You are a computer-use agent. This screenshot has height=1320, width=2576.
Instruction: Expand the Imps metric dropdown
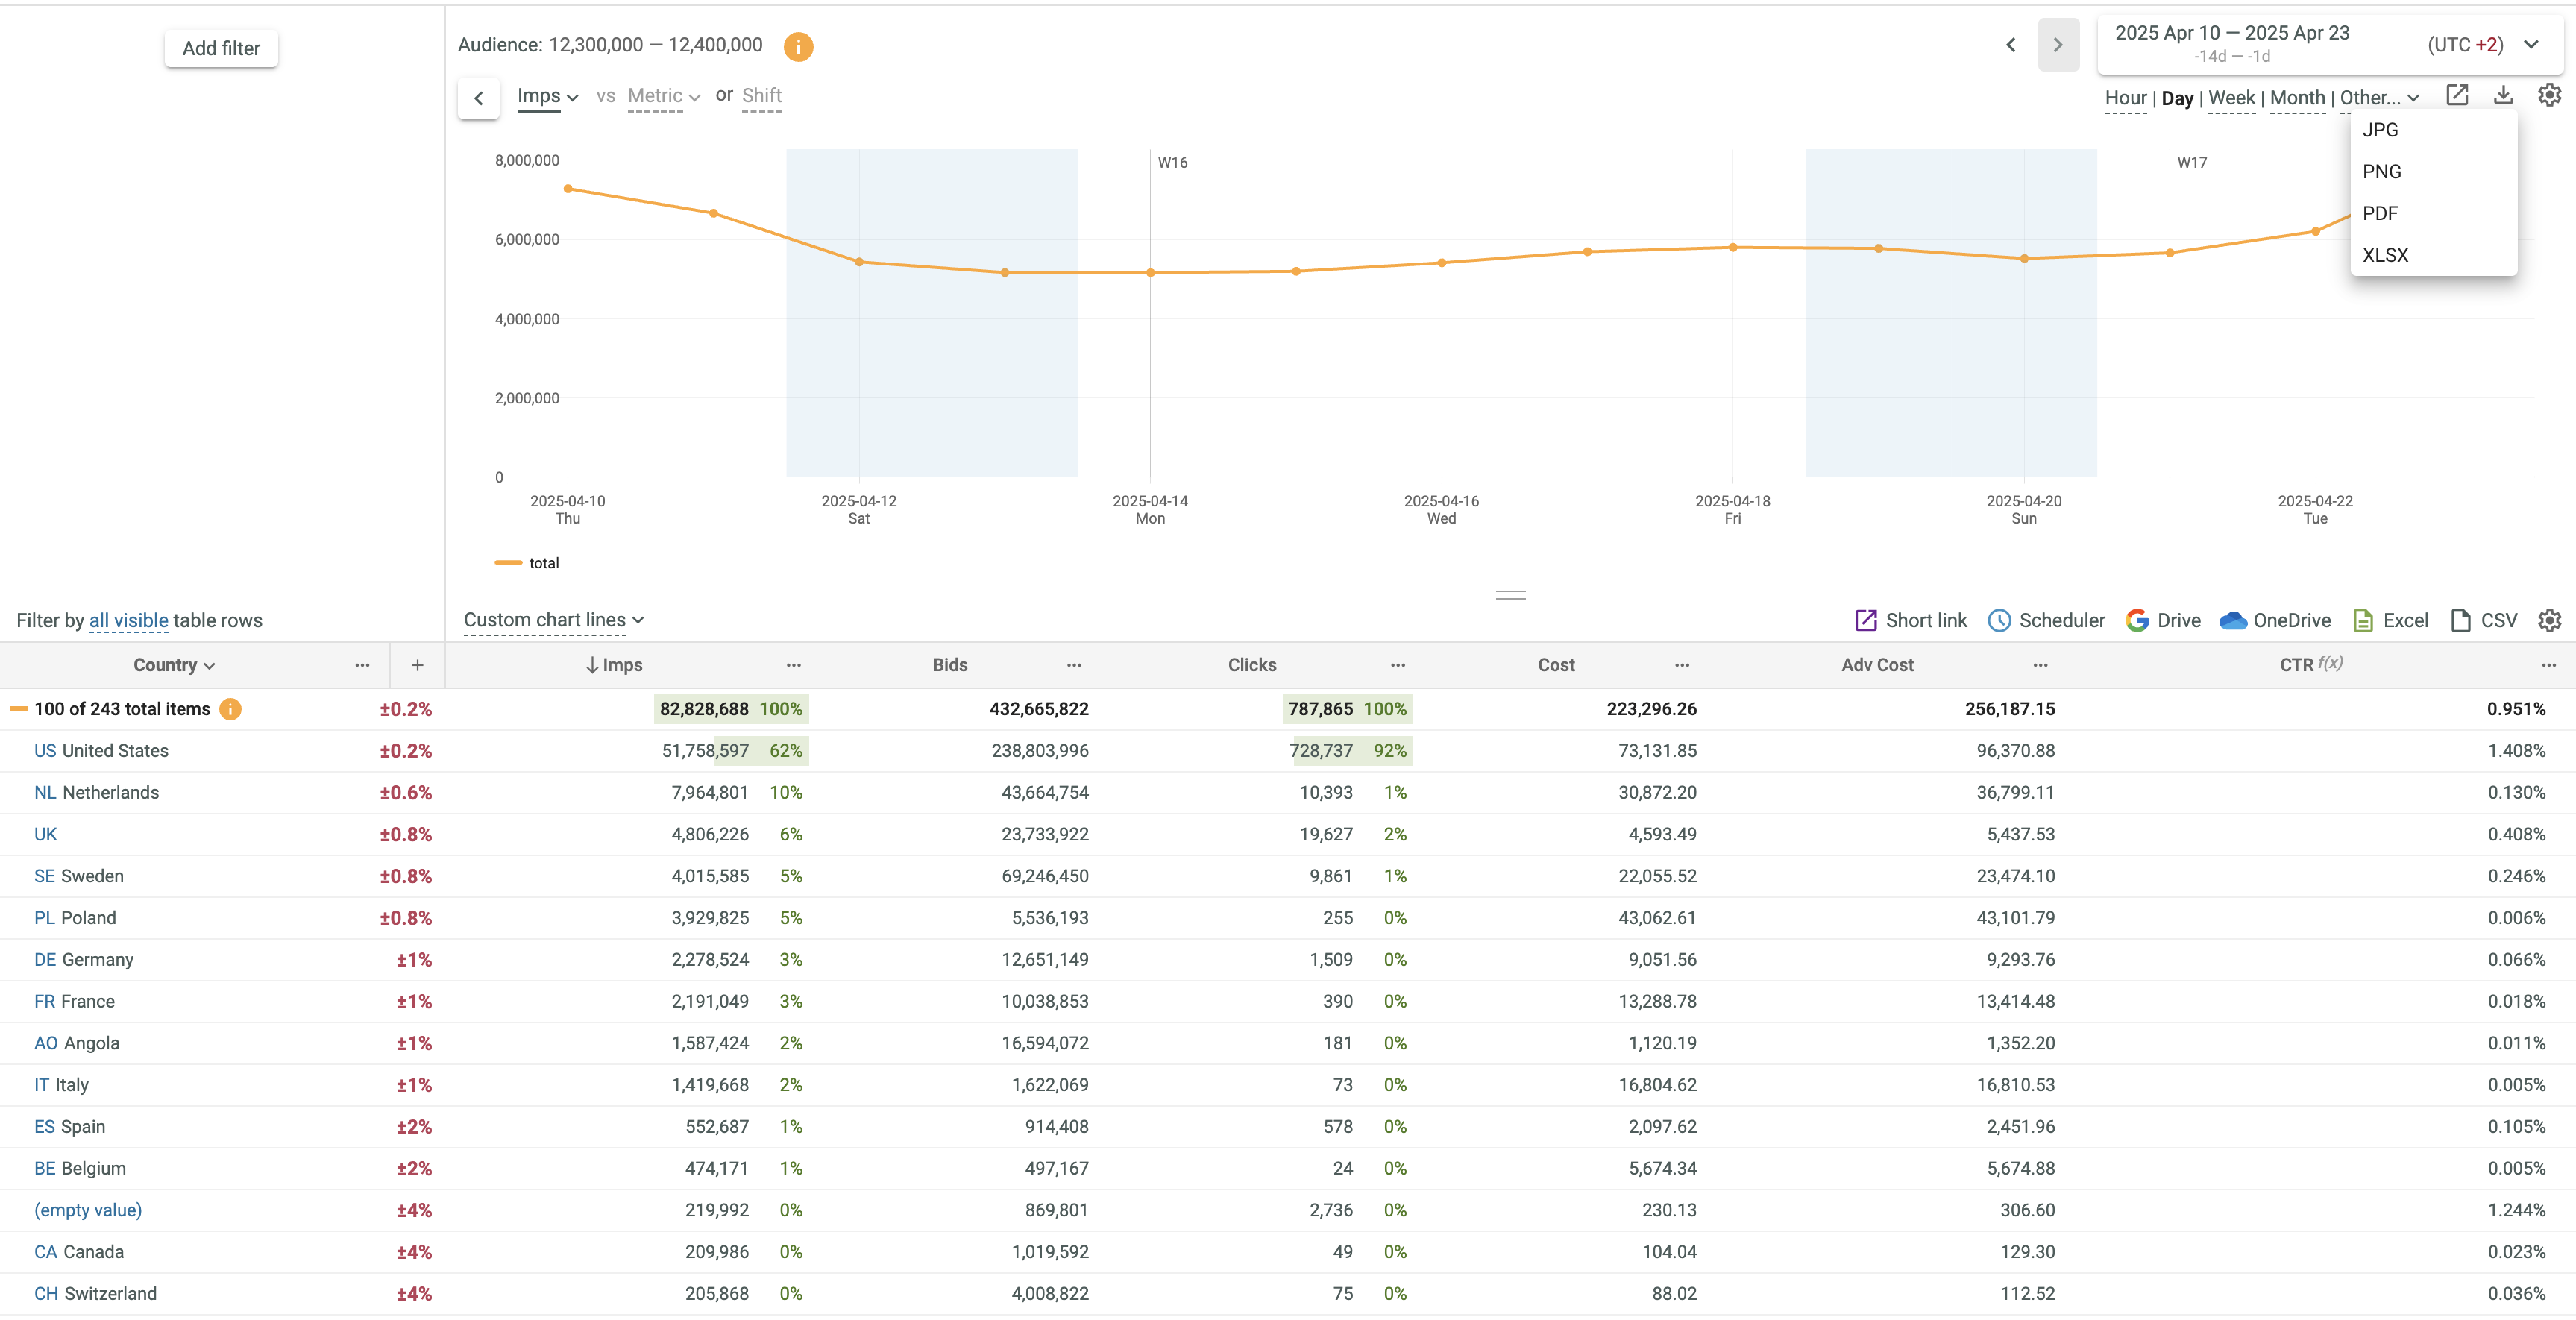tap(547, 96)
